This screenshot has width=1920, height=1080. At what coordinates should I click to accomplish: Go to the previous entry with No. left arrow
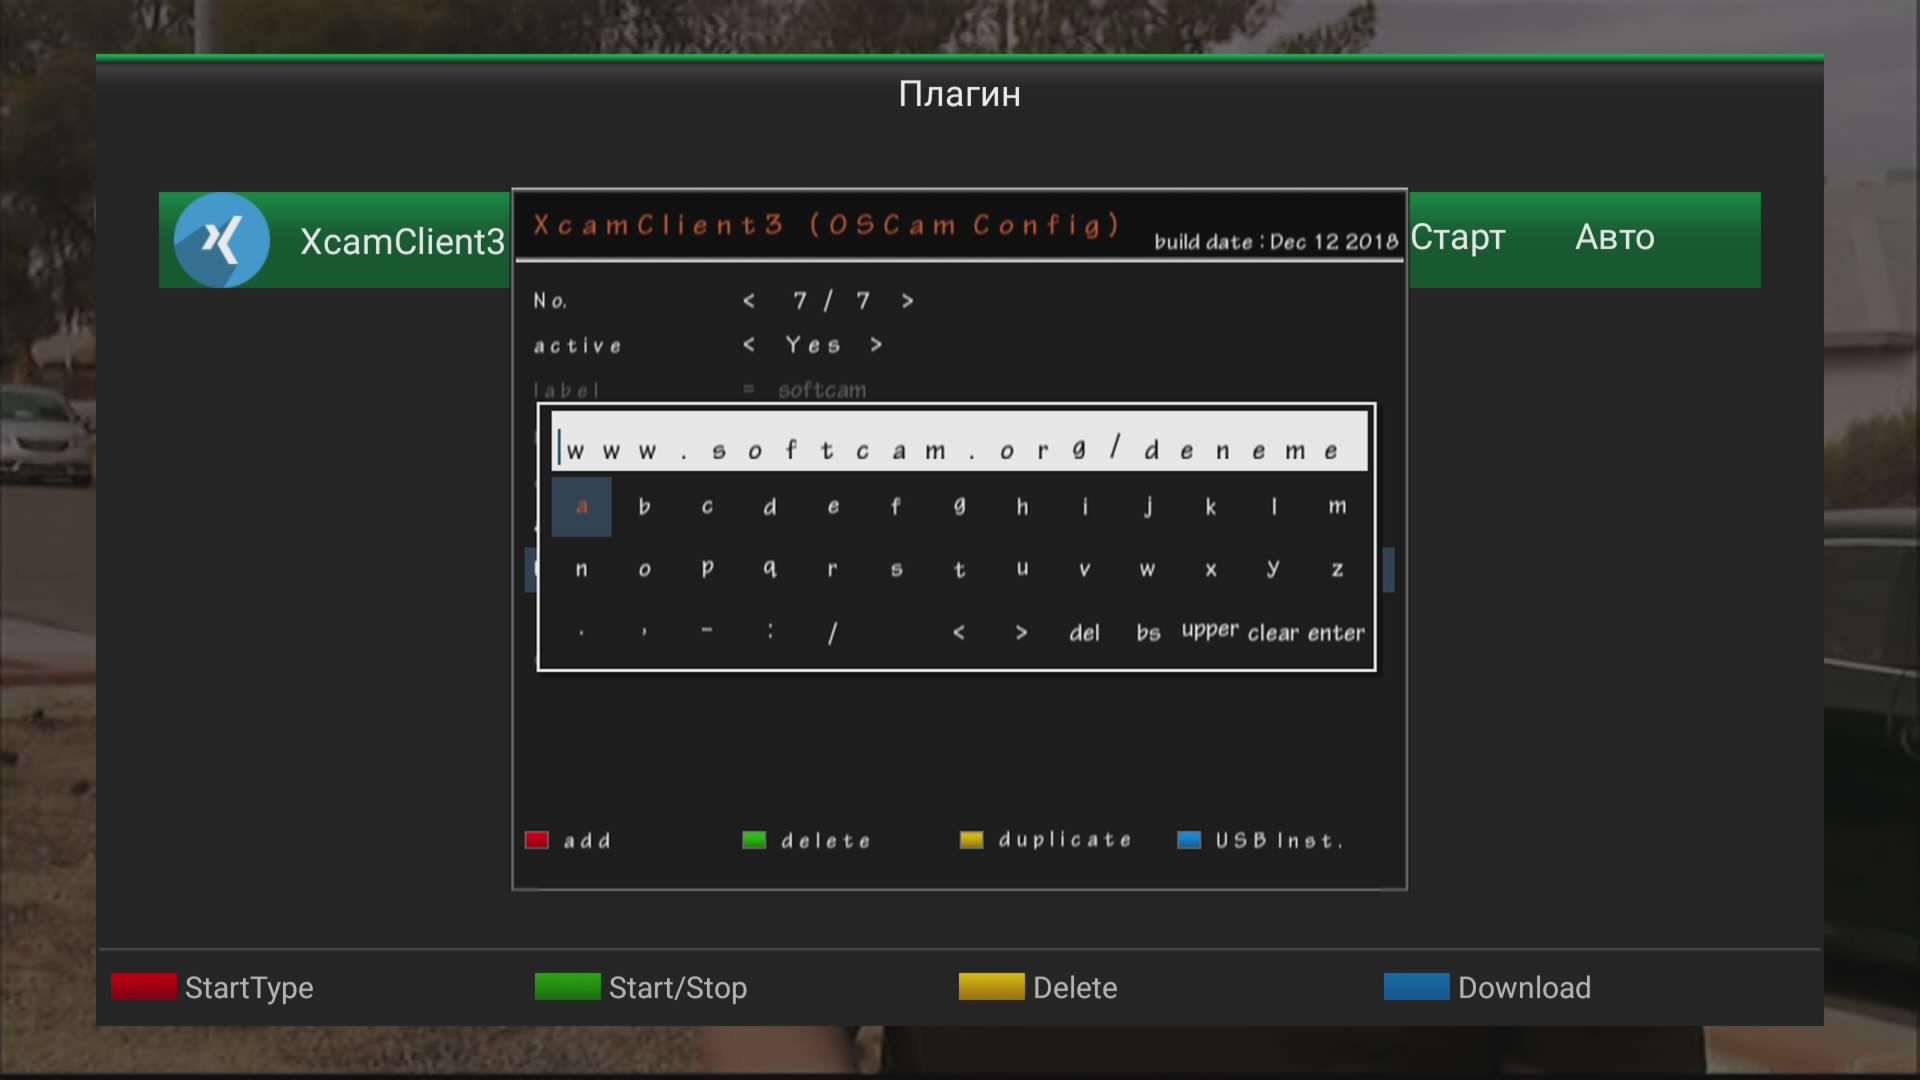click(x=749, y=300)
